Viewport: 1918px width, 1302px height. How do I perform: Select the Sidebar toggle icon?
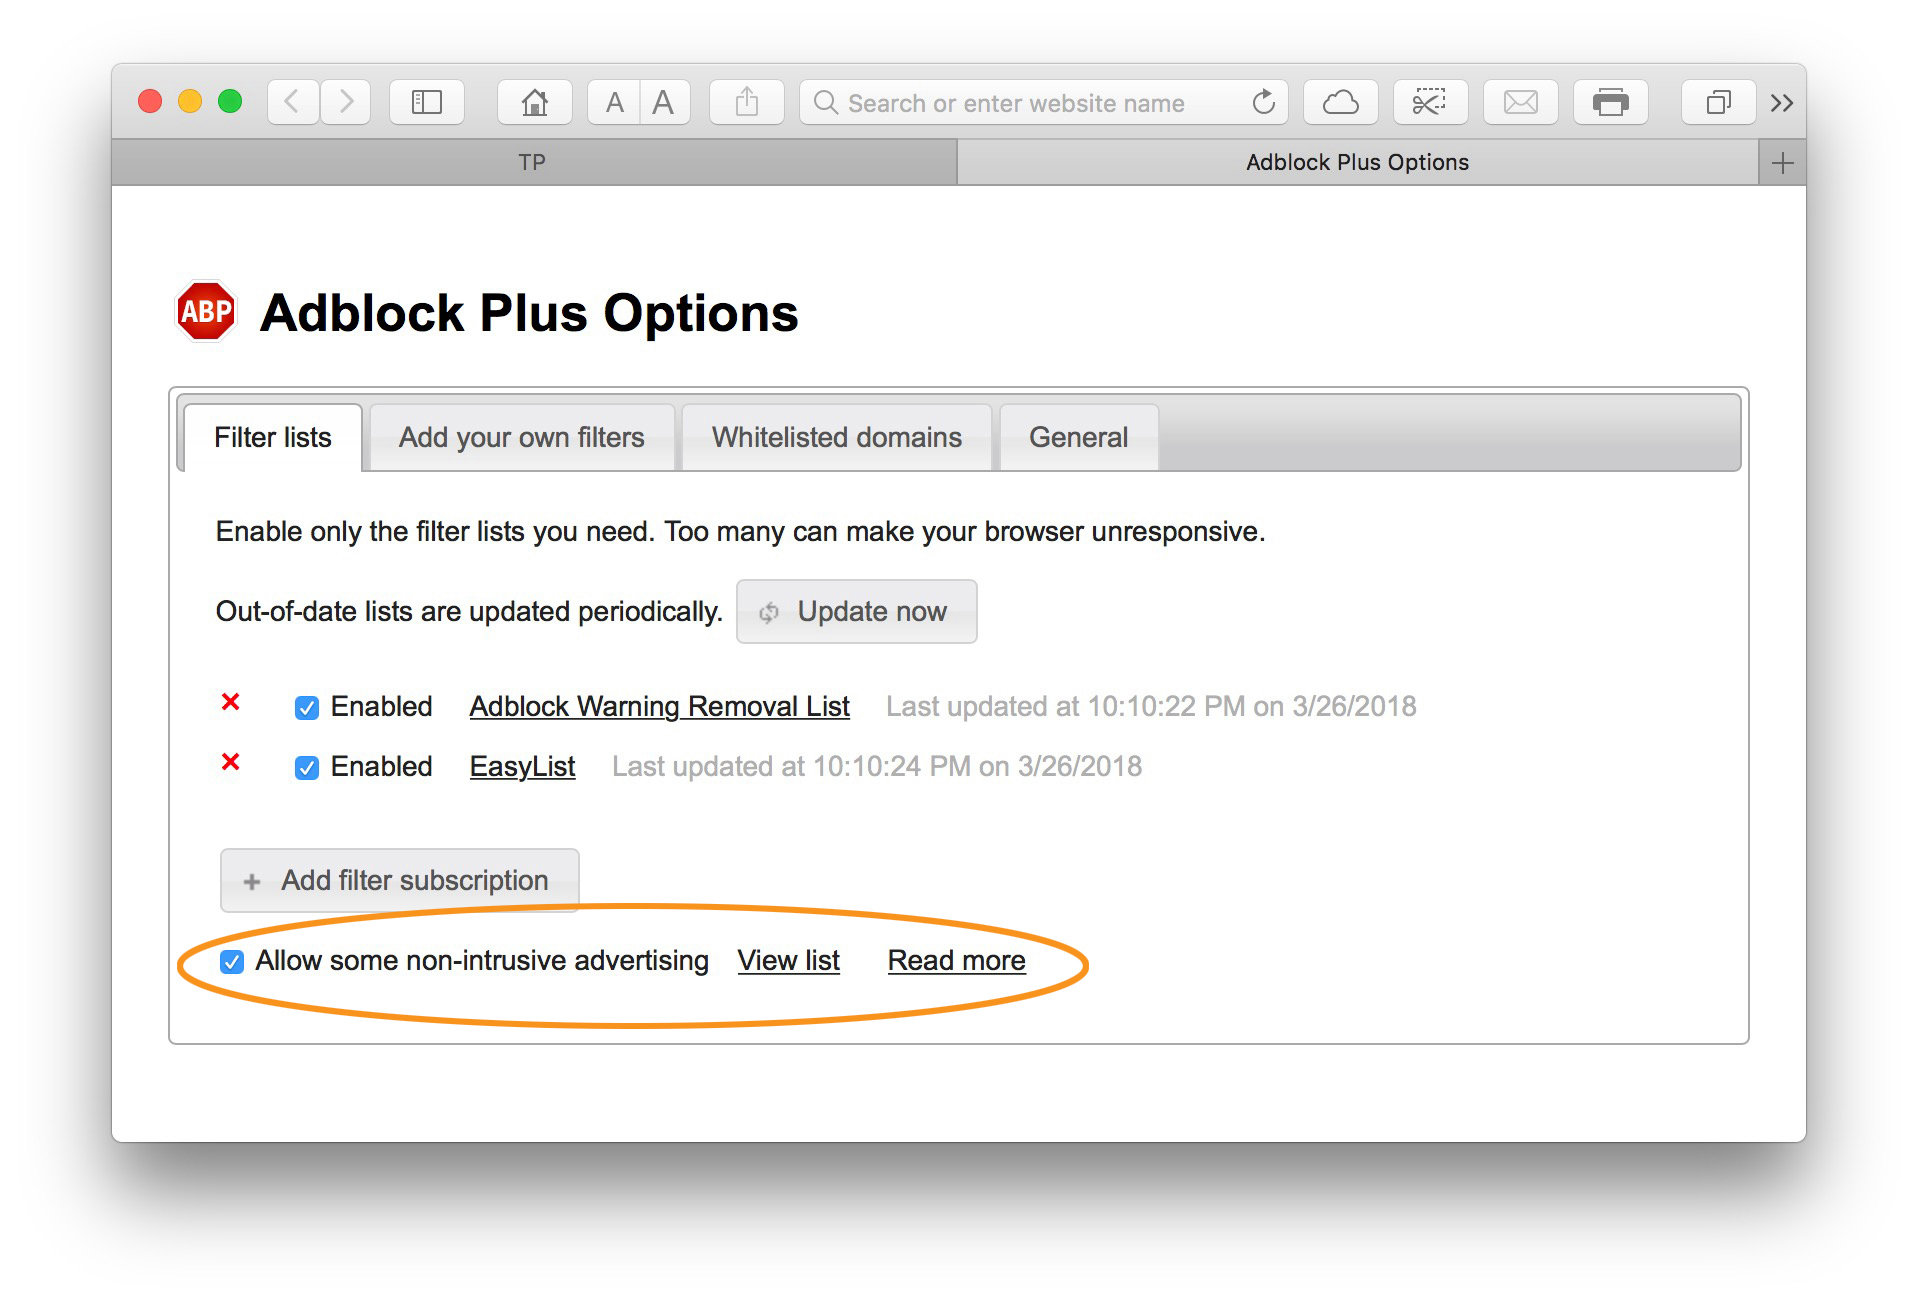coord(427,101)
